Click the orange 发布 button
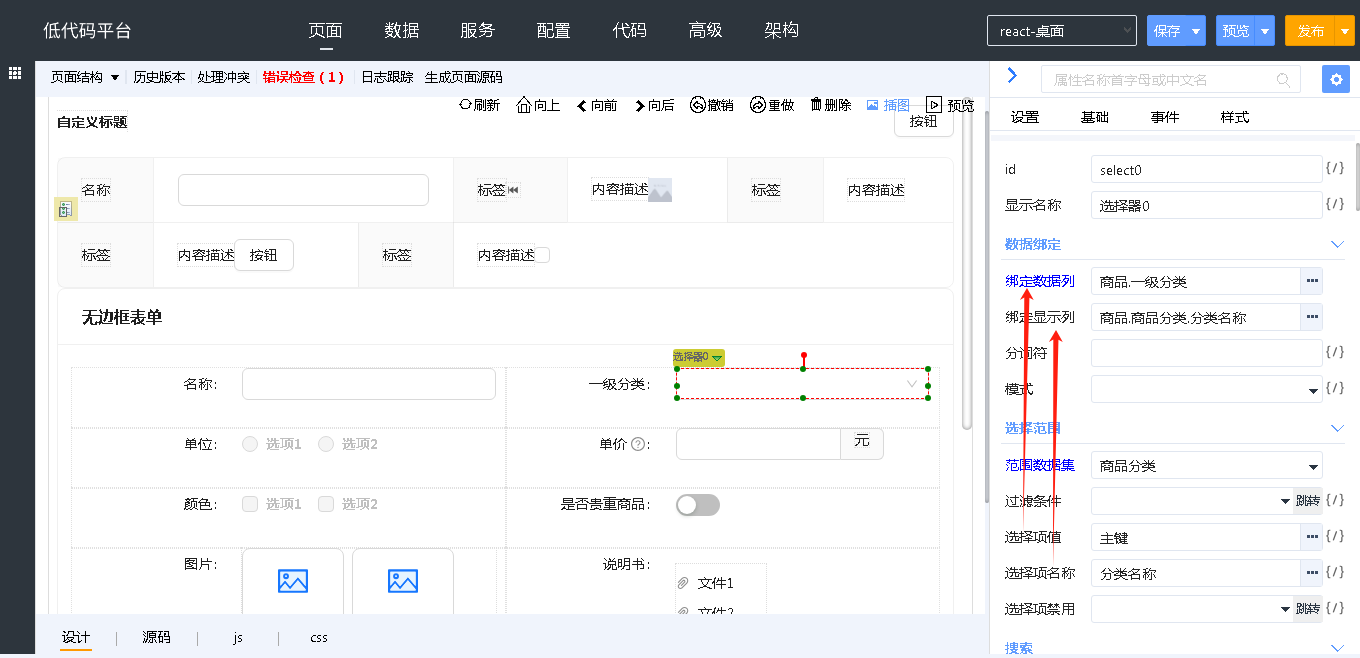The height and width of the screenshot is (658, 1360). point(1308,31)
